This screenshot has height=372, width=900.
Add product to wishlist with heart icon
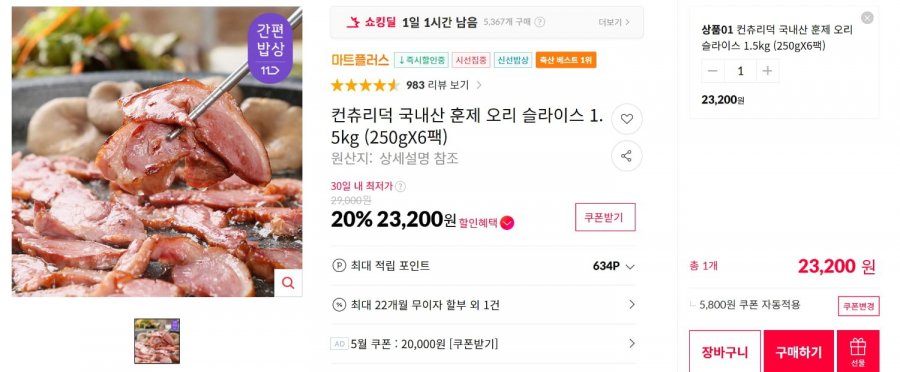tap(627, 119)
